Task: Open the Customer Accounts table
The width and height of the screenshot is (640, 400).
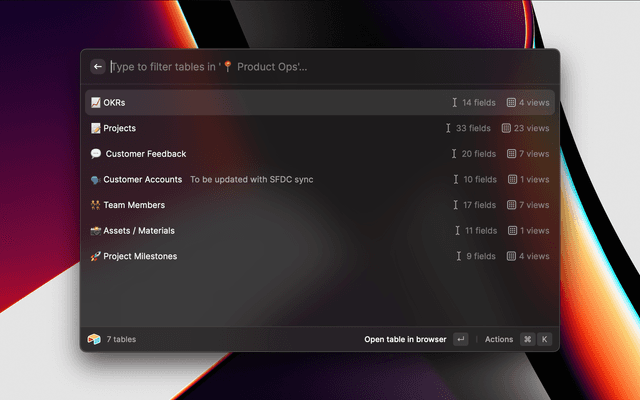Action: pyautogui.click(x=142, y=180)
